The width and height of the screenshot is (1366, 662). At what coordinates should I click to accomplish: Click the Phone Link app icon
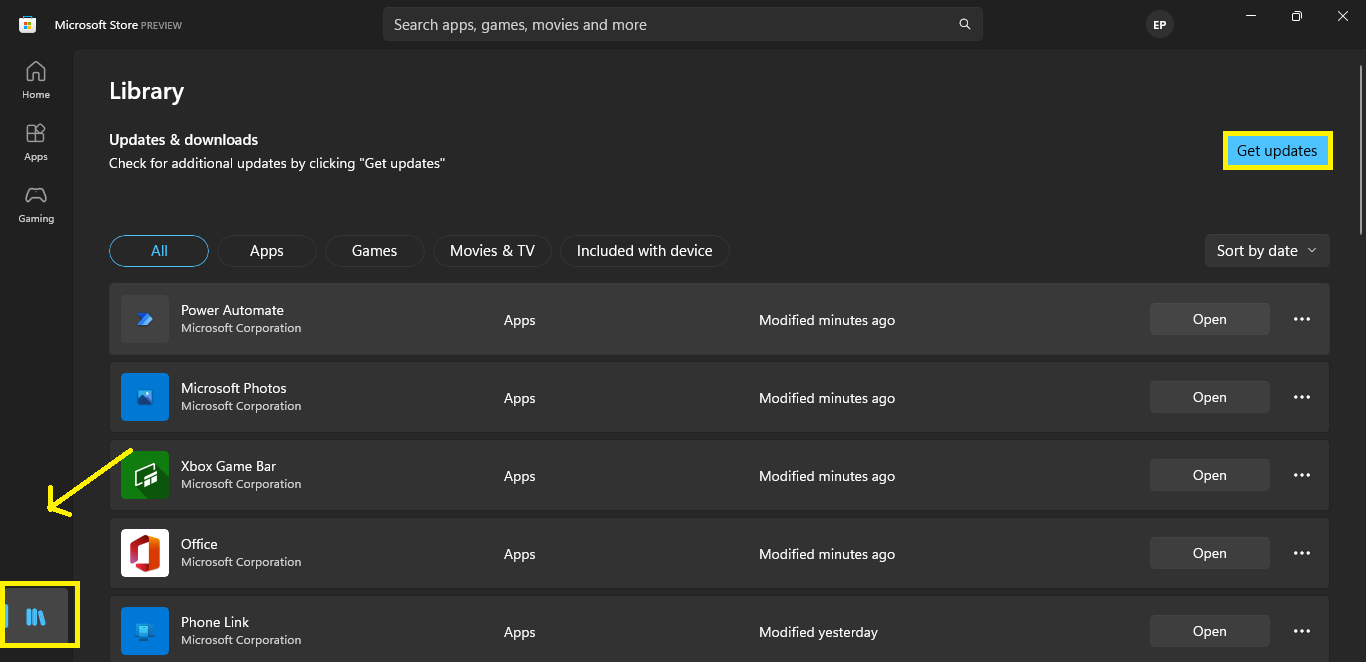click(x=145, y=631)
